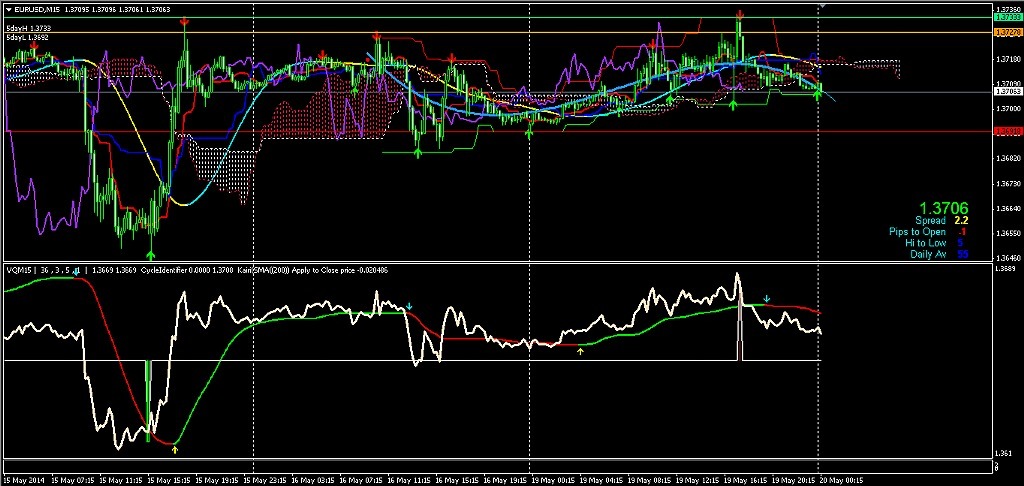Click red down arrow above 19 May 16:15 peak

tap(739, 14)
